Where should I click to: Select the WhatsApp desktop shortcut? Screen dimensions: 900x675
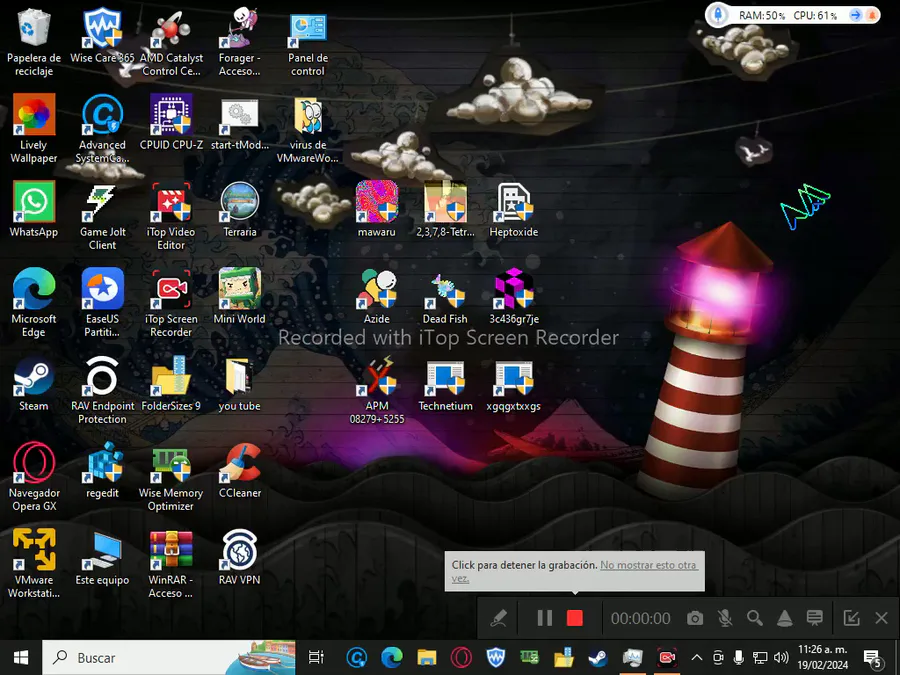pos(34,210)
